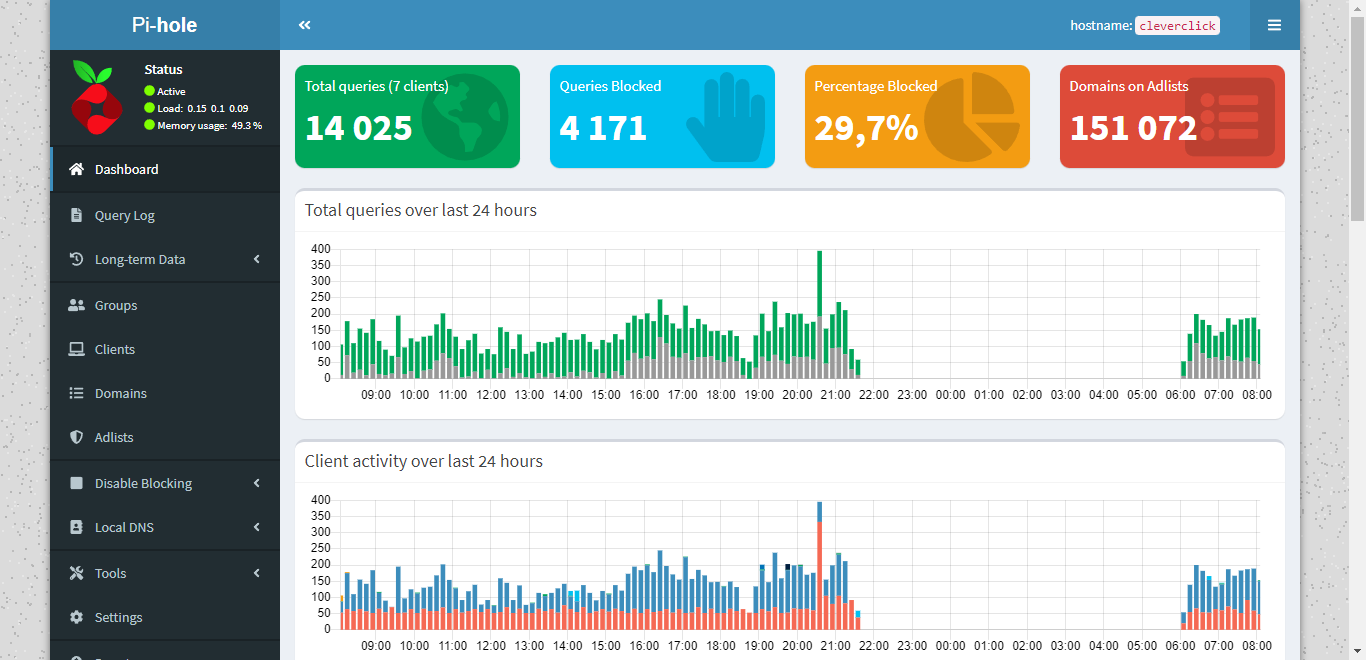Open the Query Log menu item
This screenshot has height=660, width=1366.
tap(125, 215)
